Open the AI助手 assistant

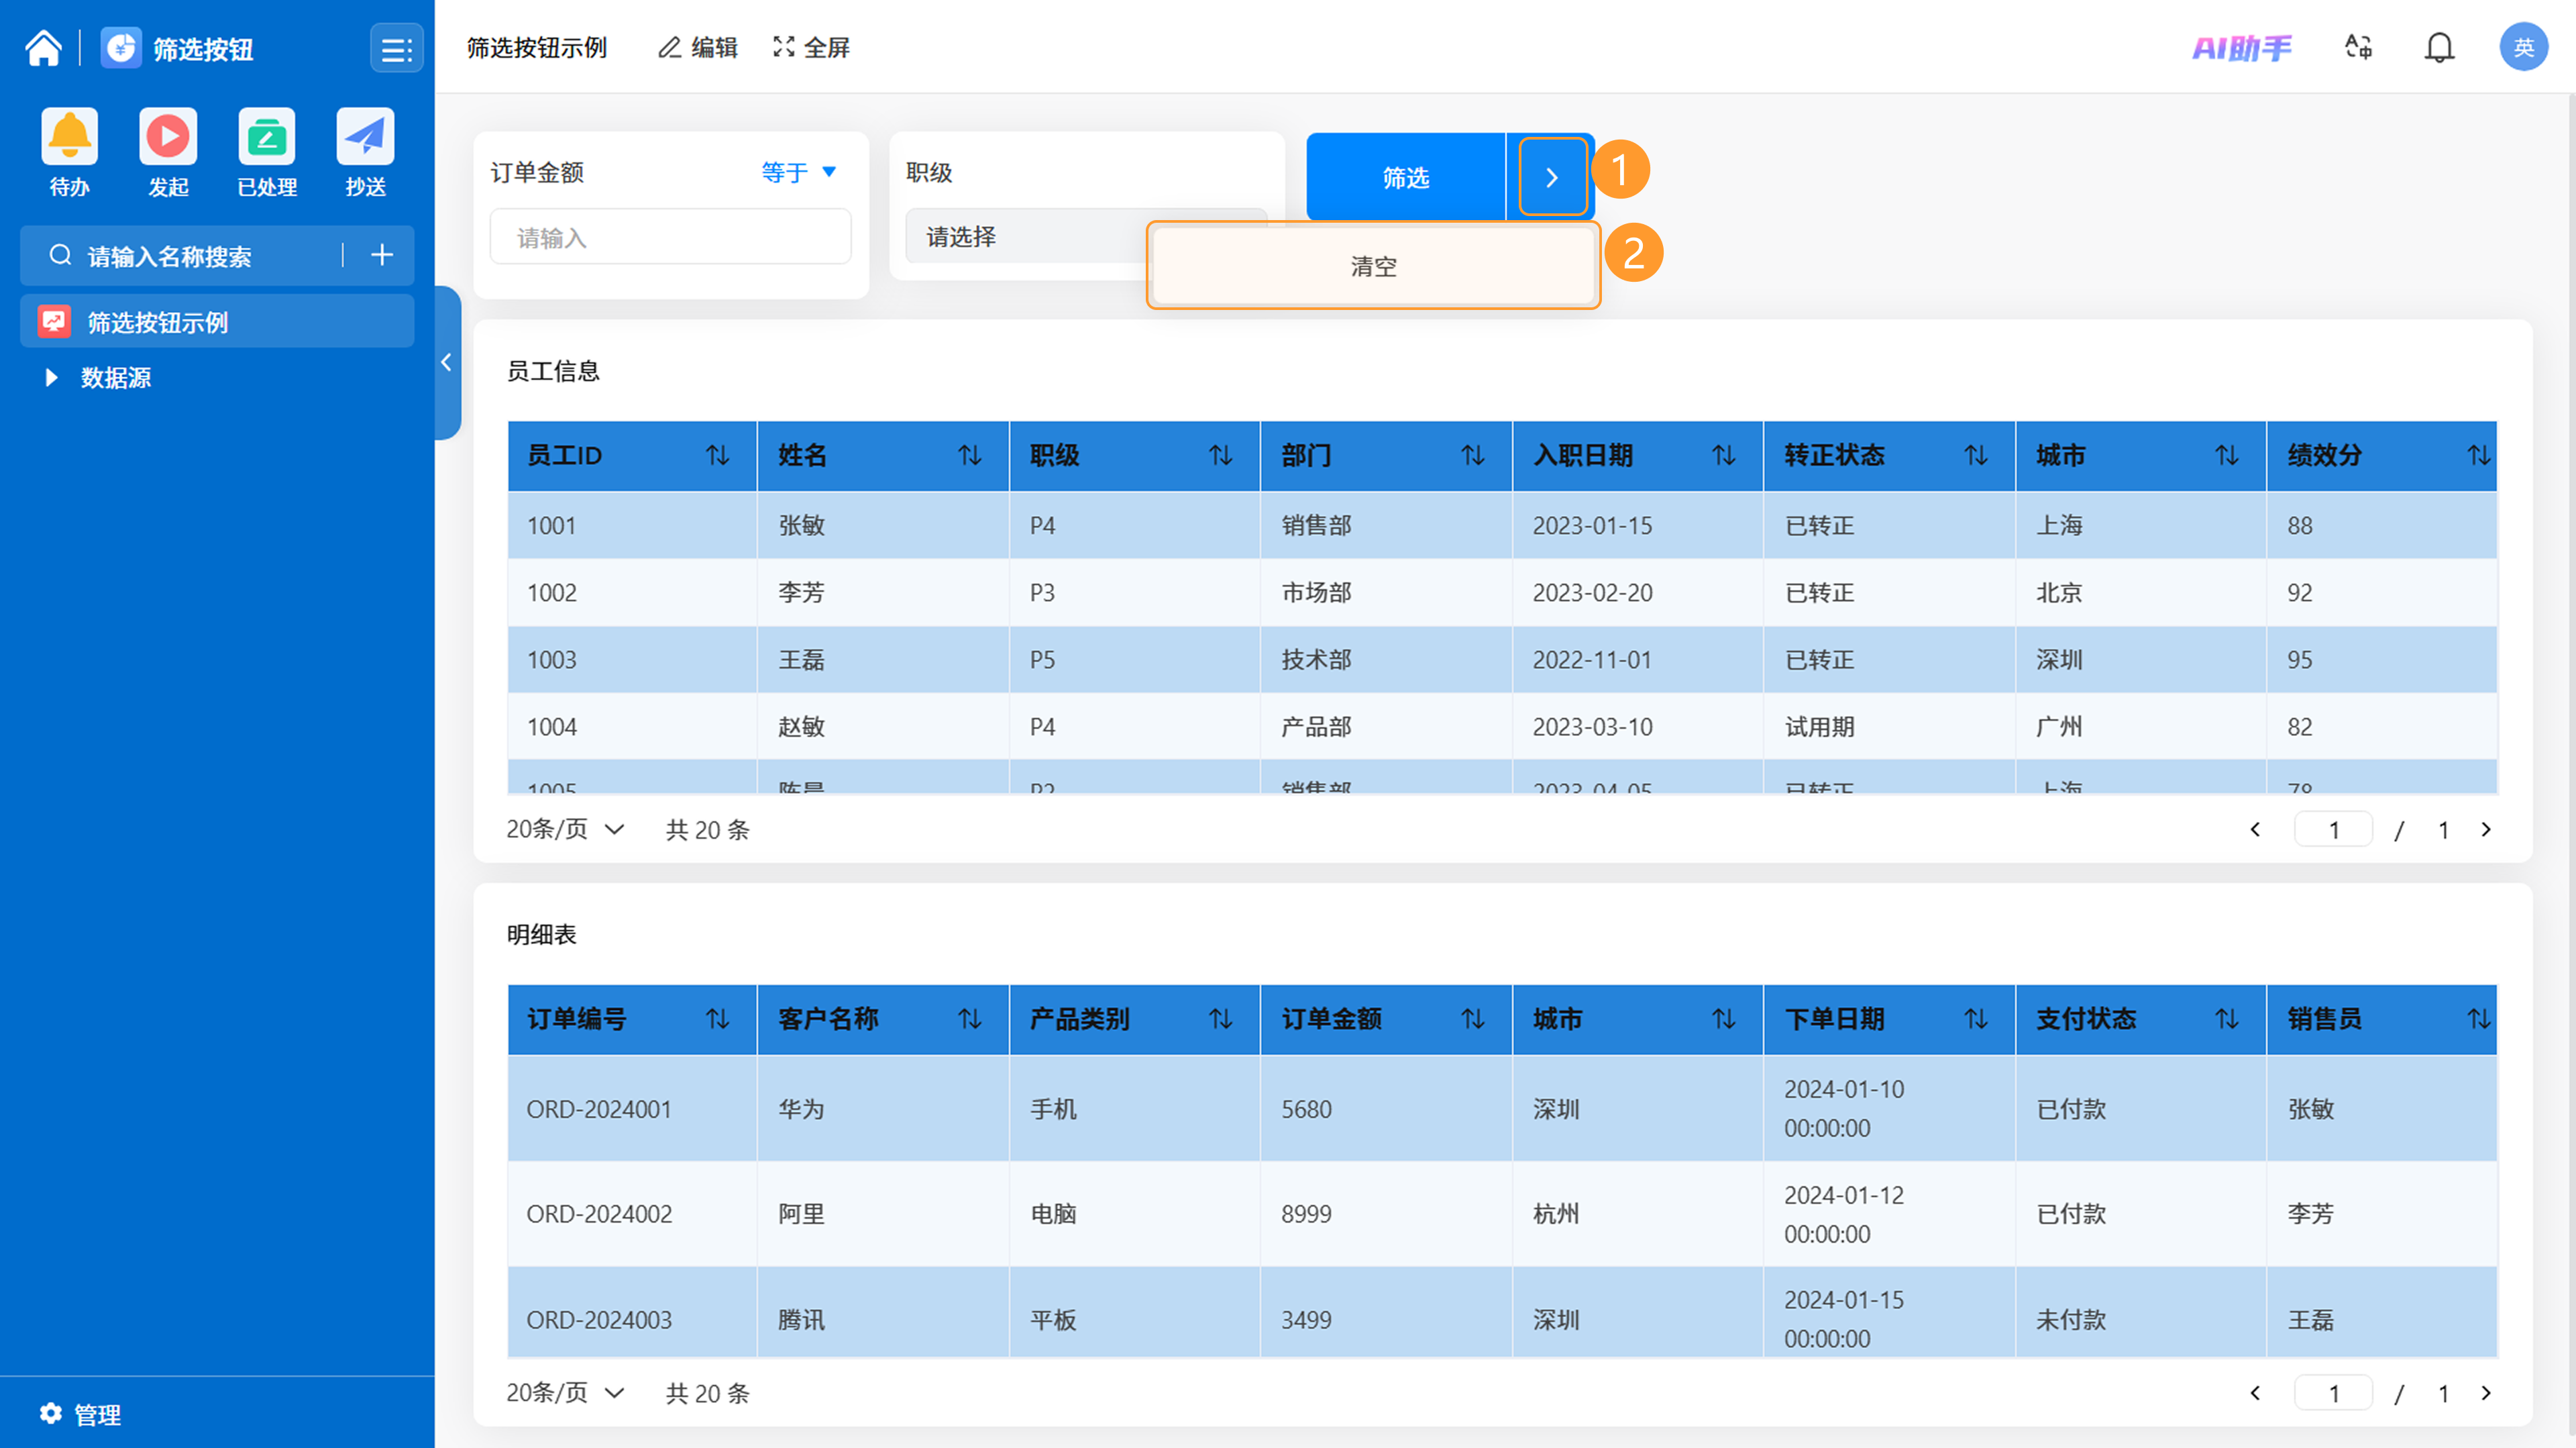pyautogui.click(x=2241, y=47)
